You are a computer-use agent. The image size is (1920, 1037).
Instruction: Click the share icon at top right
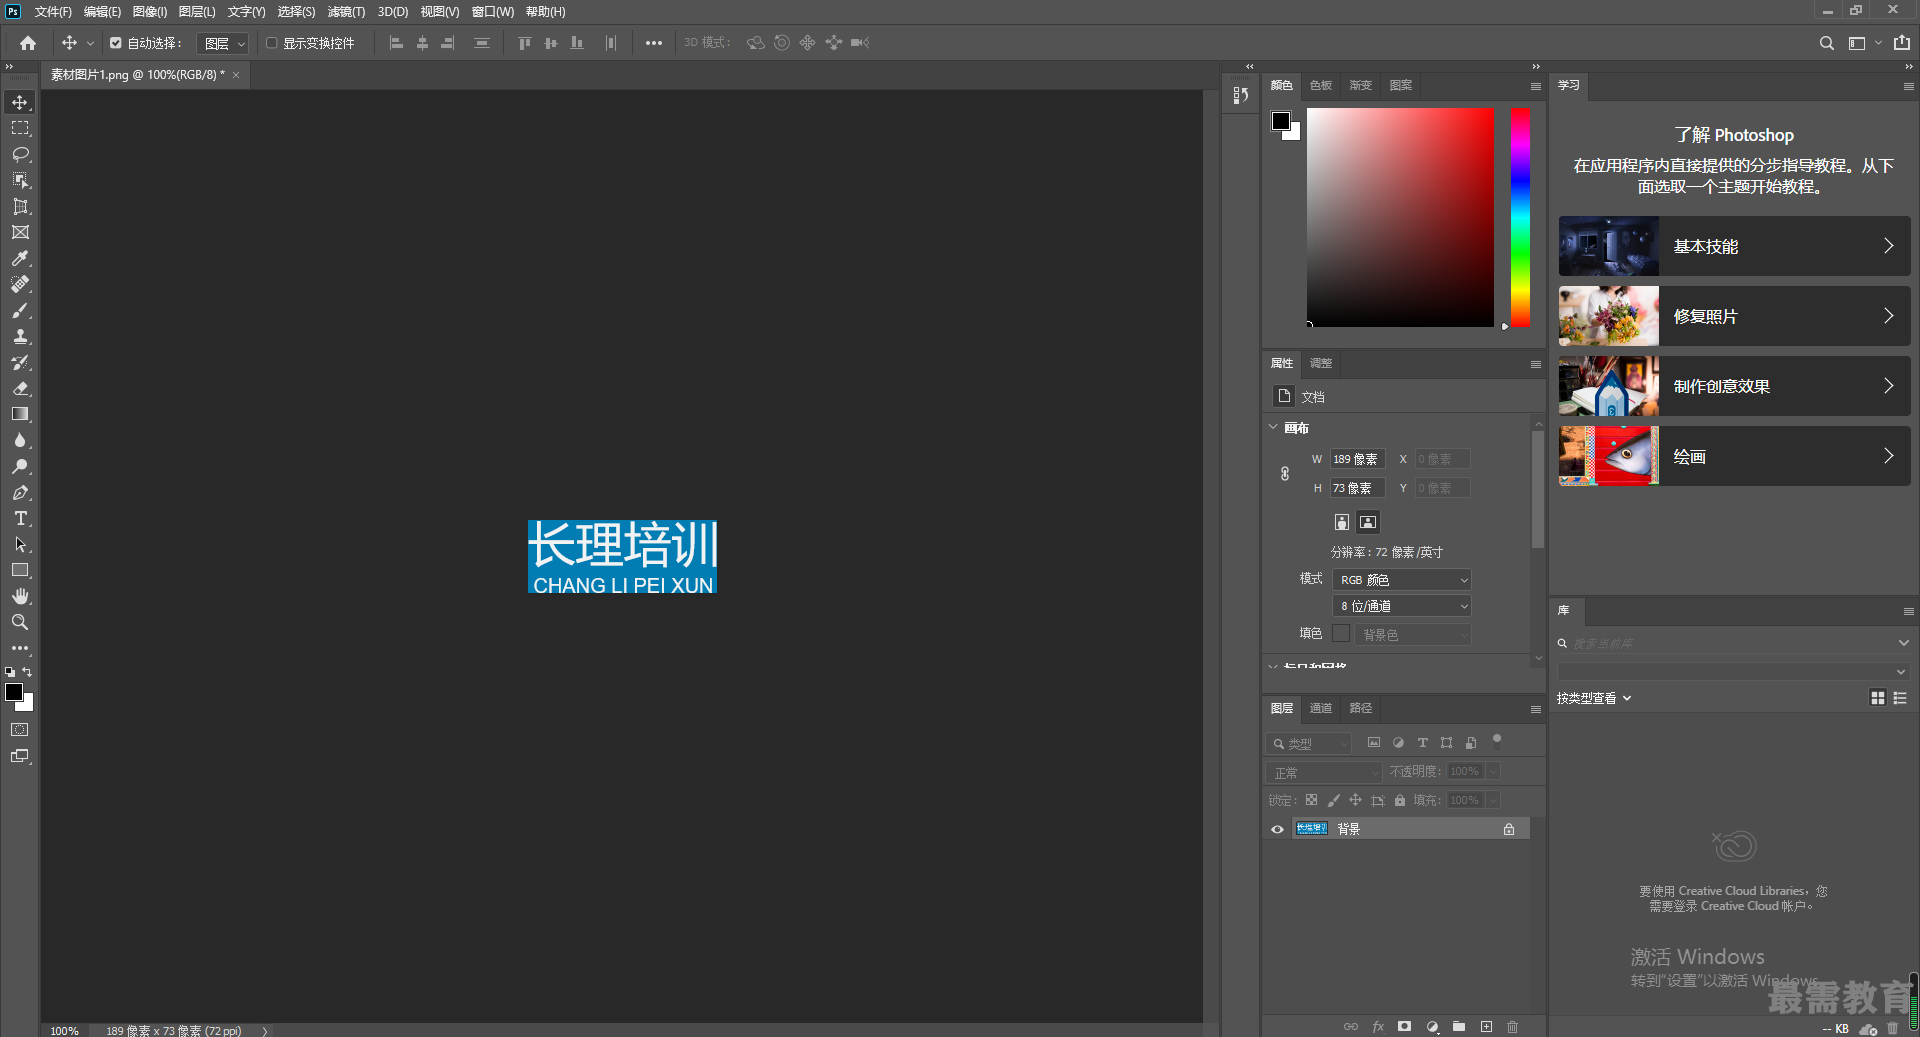pyautogui.click(x=1902, y=43)
